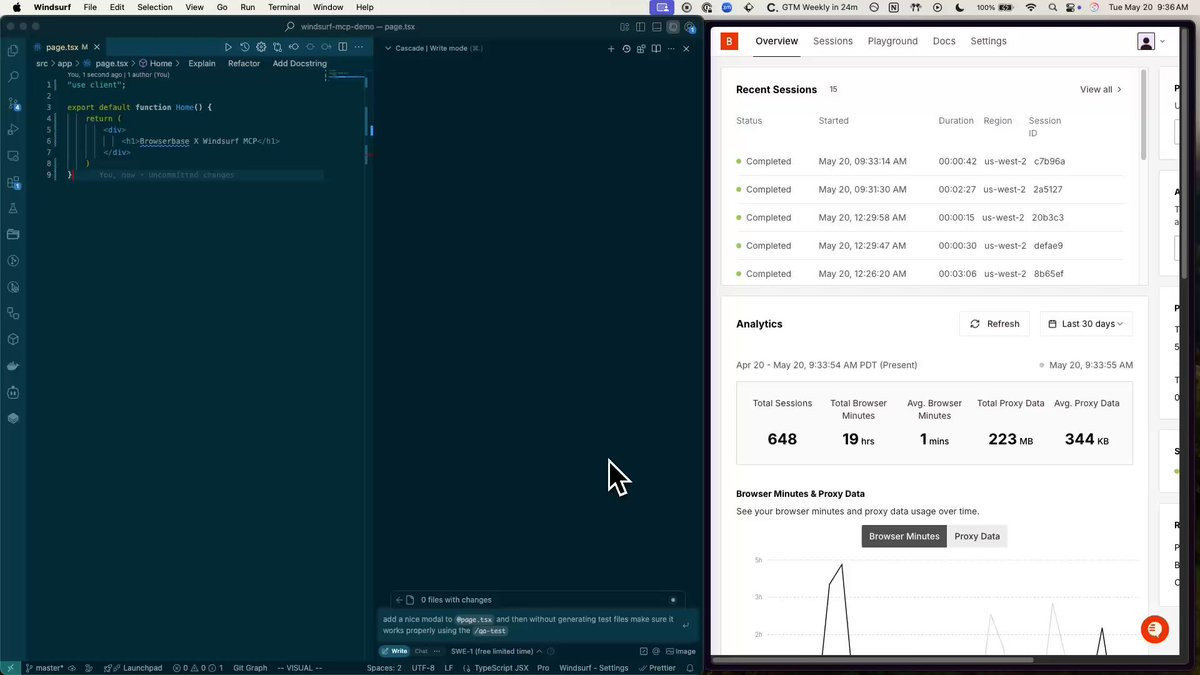The image size is (1200, 675).
Task: Open session 2a5127 row
Action: (929, 189)
